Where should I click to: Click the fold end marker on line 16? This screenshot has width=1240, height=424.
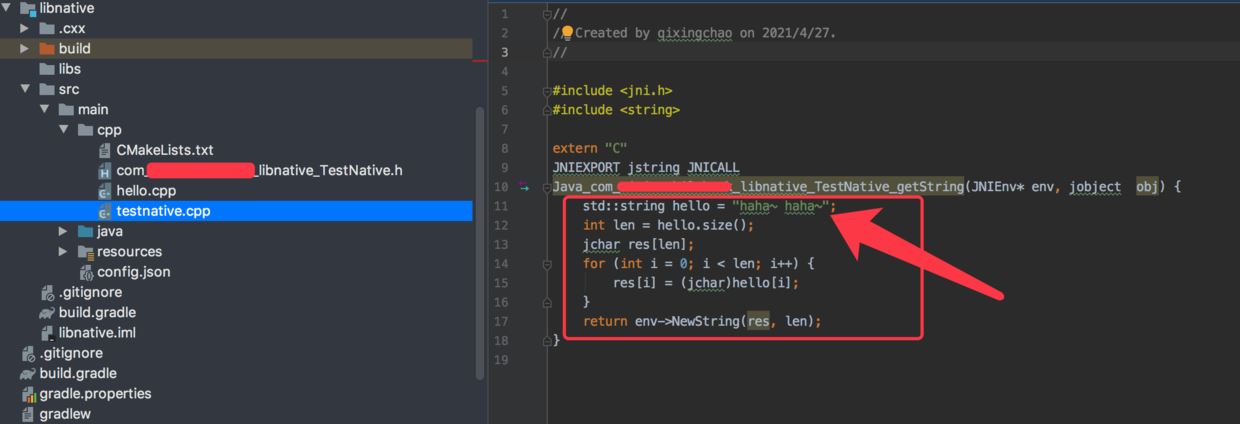(546, 302)
